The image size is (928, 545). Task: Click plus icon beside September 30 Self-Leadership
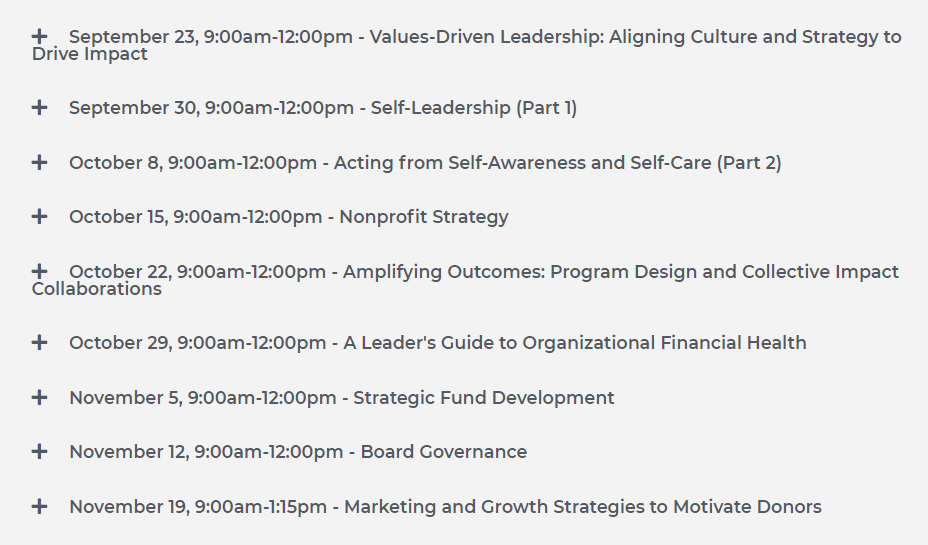tap(39, 108)
